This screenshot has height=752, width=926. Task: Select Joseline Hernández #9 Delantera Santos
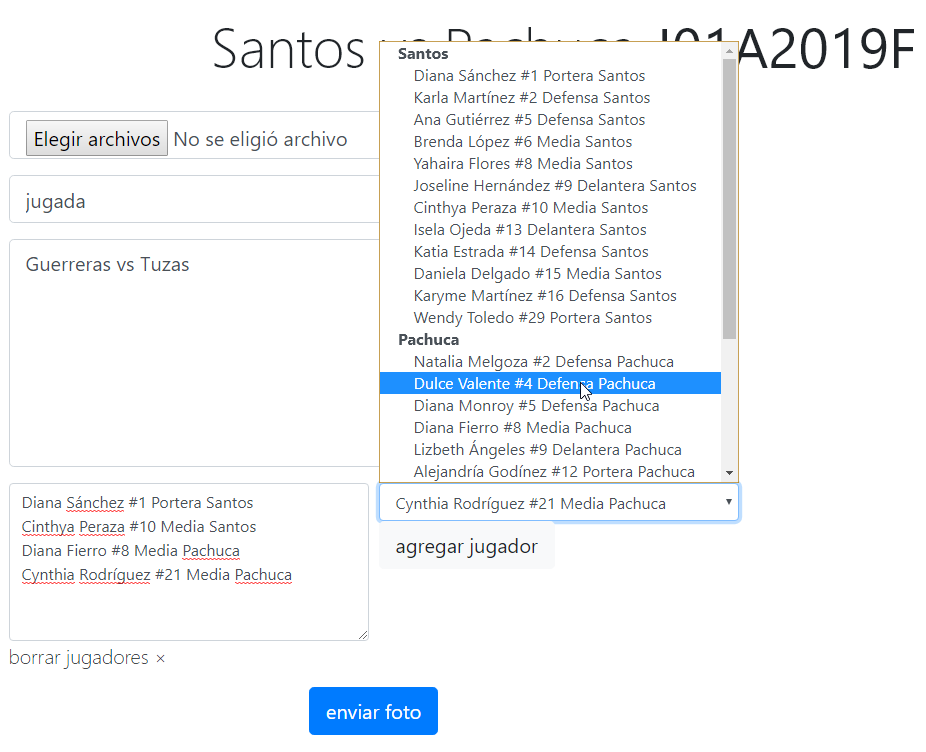click(550, 185)
